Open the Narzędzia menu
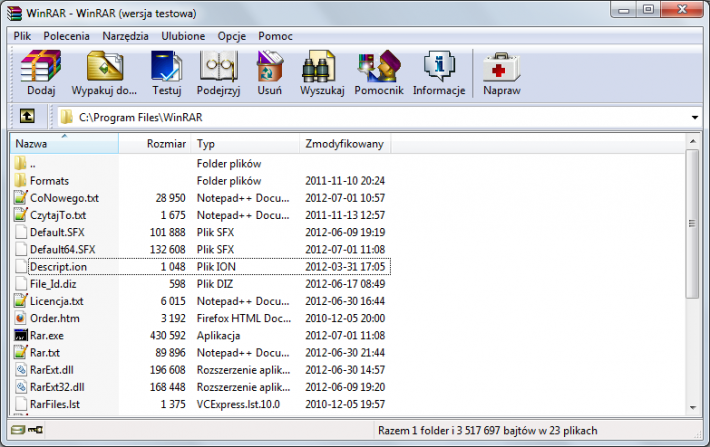Screen dimensions: 710x447 125,36
